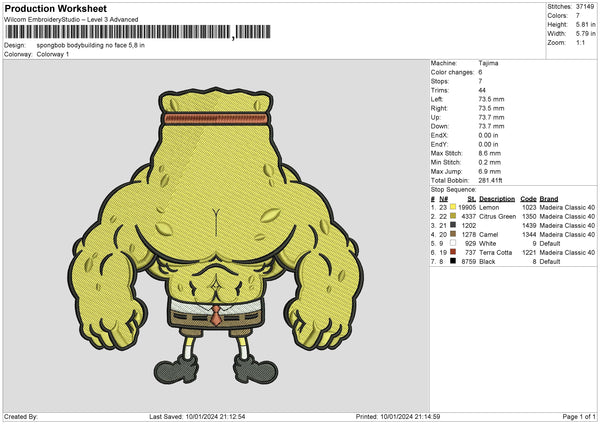This screenshot has height=424, width=600.
Task: Click the Total Bobbin value '281.41ft'
Action: pos(490,180)
